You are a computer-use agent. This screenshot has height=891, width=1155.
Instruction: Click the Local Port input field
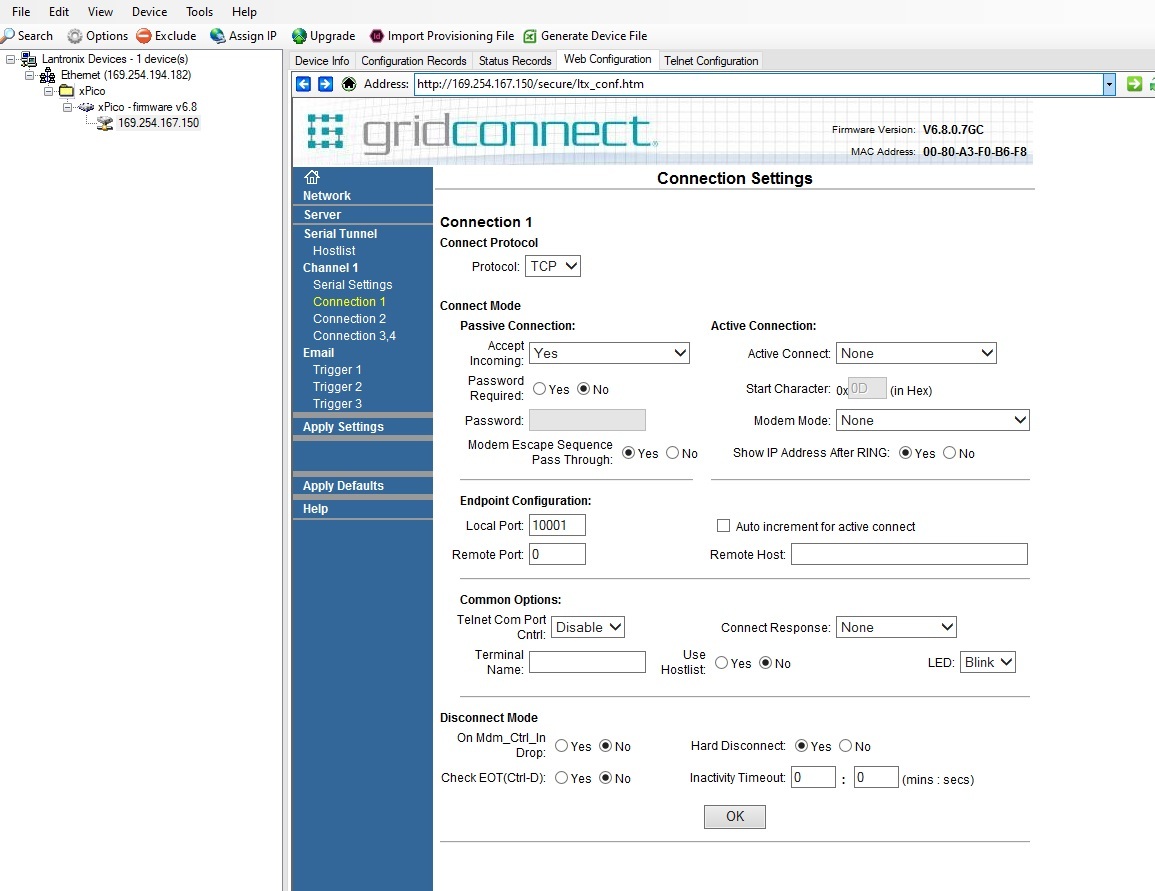pos(557,525)
